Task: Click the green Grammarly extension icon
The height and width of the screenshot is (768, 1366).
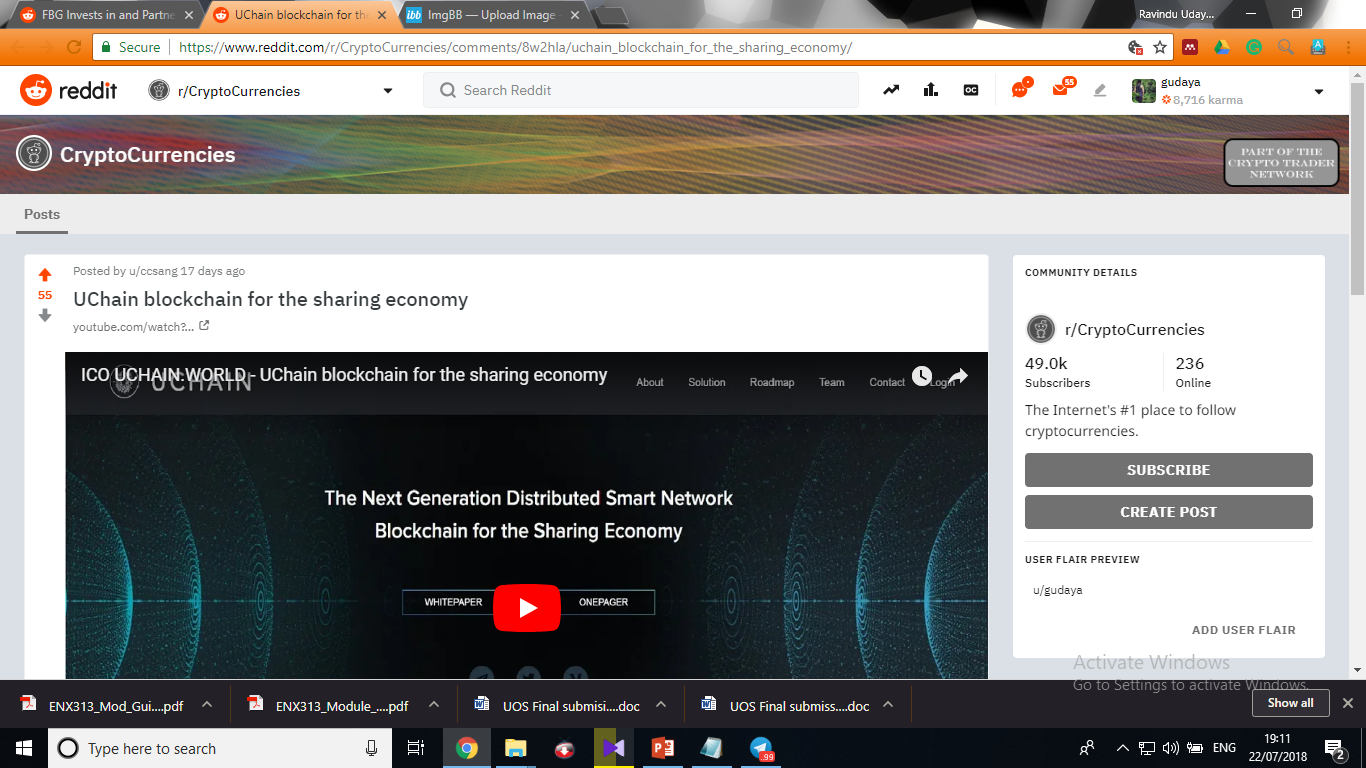Action: tap(1254, 47)
